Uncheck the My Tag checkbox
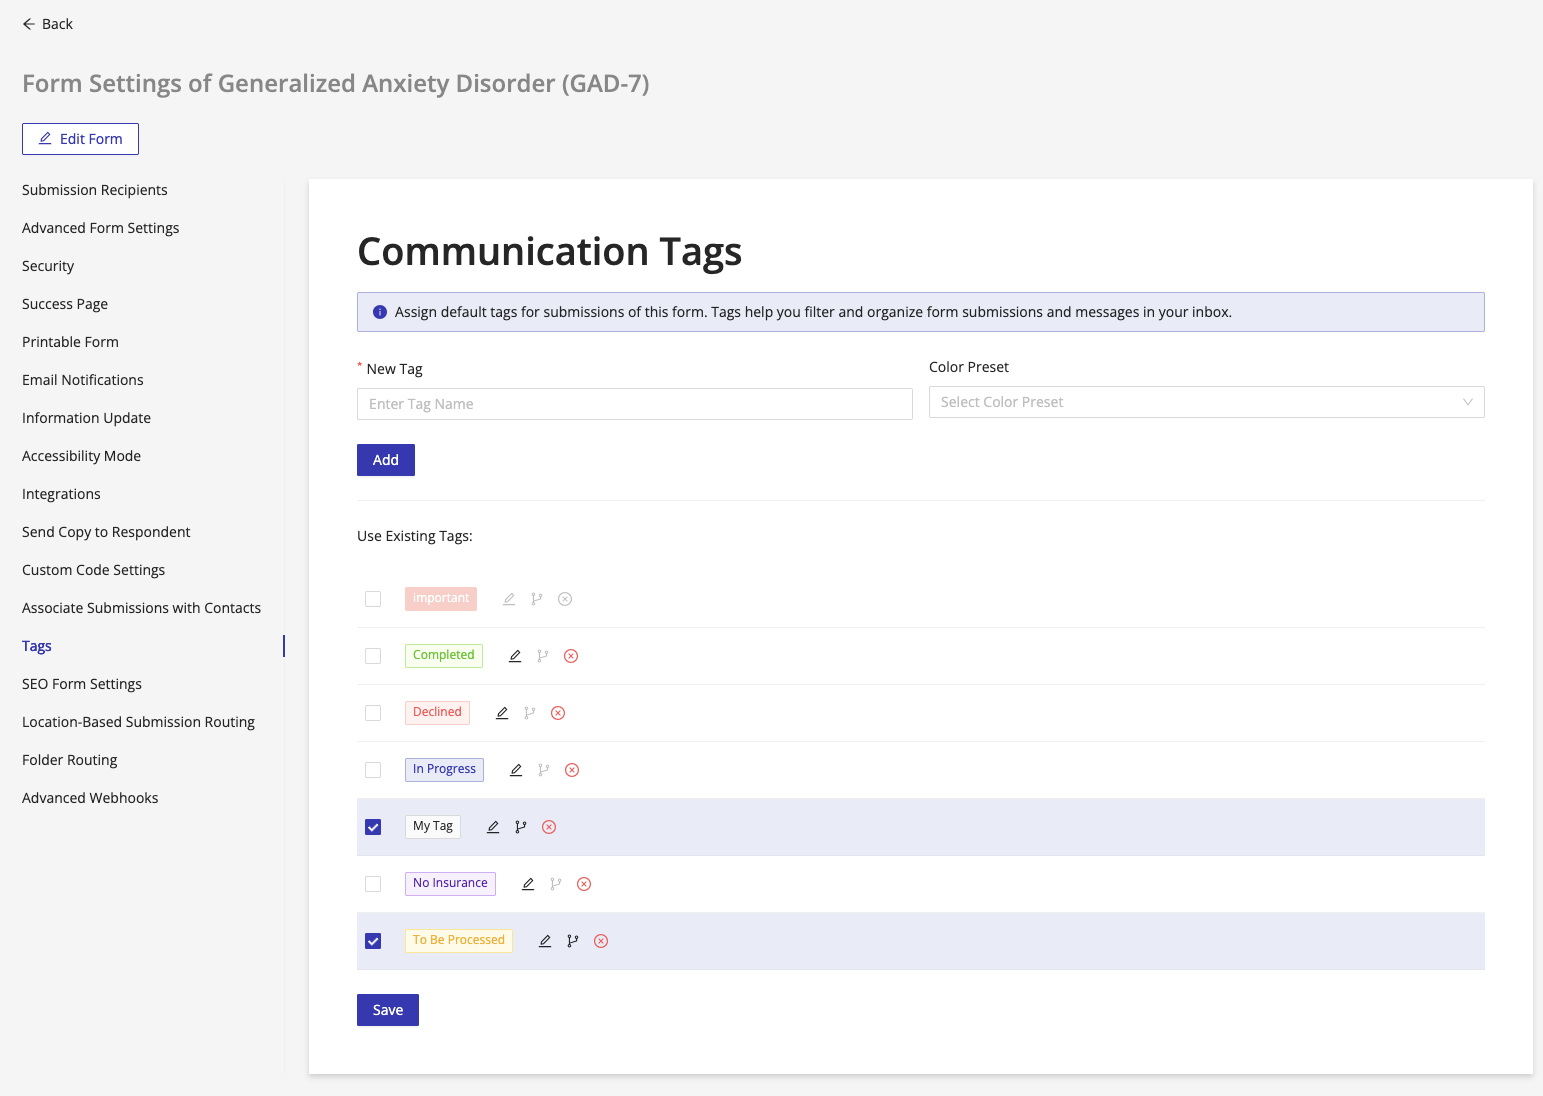Image resolution: width=1543 pixels, height=1096 pixels. point(373,827)
